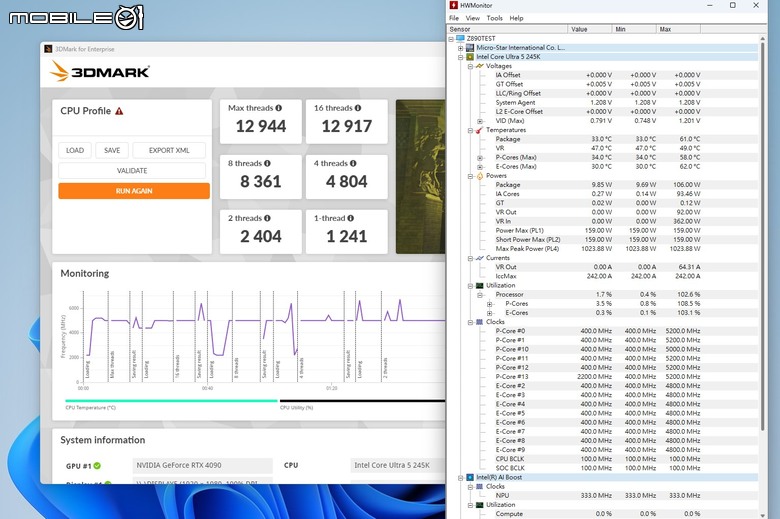Click the Intel(R) AI Boost device icon
The image size is (780, 519).
coord(470,477)
